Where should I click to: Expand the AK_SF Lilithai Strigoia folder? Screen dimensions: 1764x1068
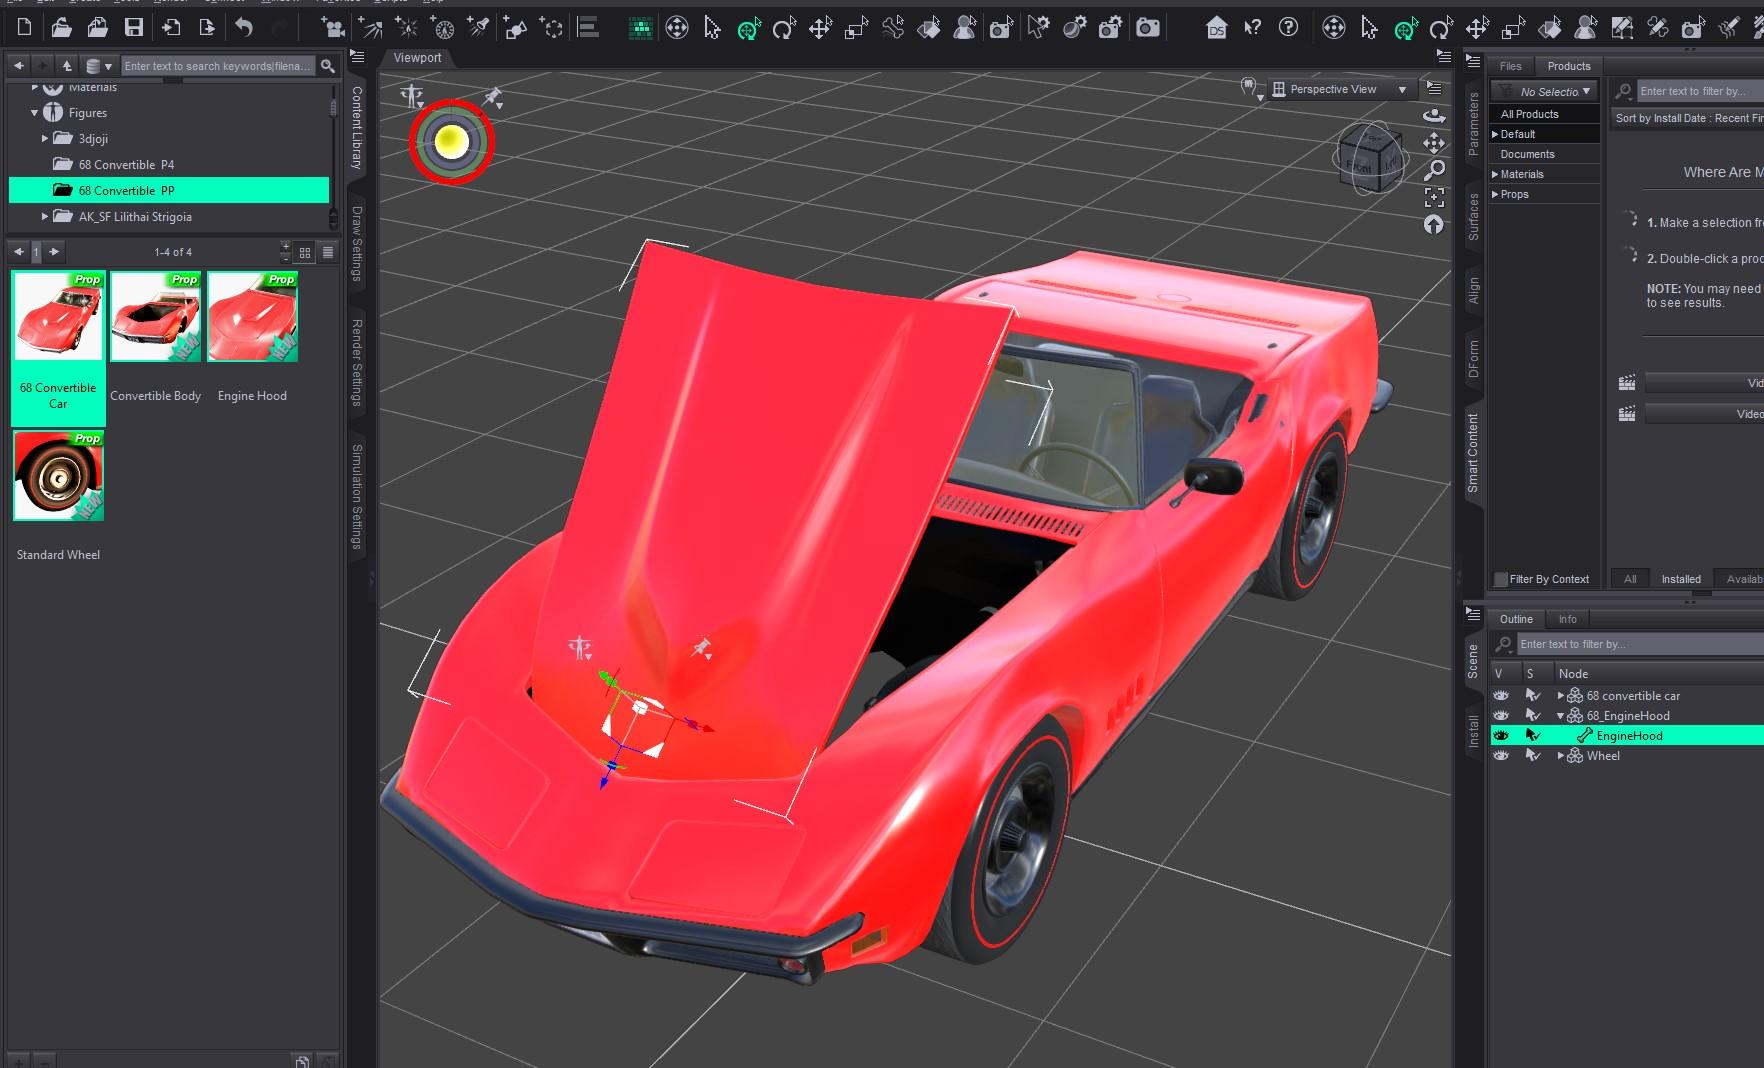pyautogui.click(x=44, y=216)
